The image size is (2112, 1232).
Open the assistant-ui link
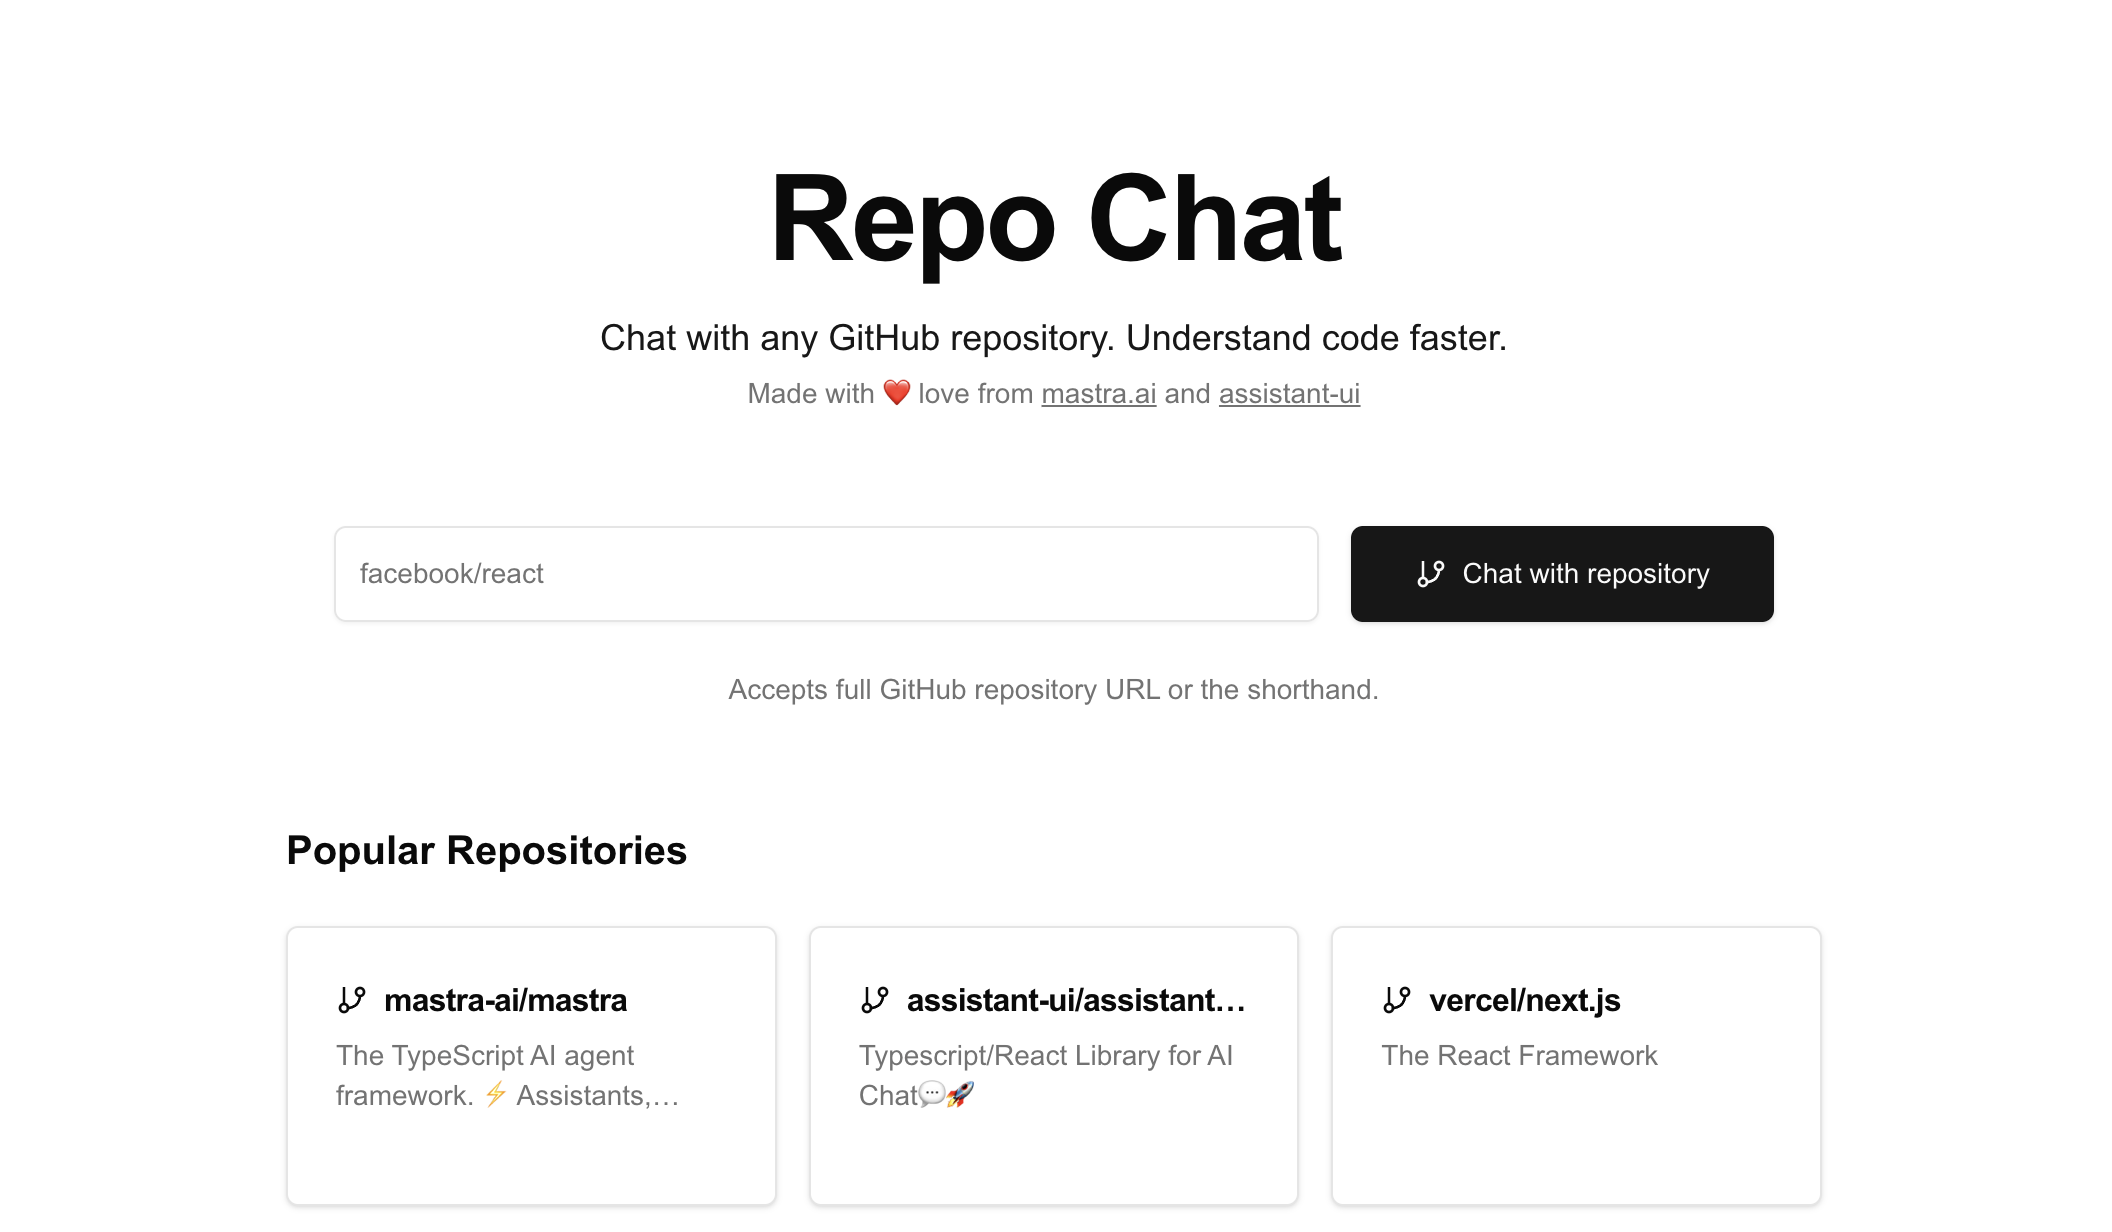click(1288, 393)
